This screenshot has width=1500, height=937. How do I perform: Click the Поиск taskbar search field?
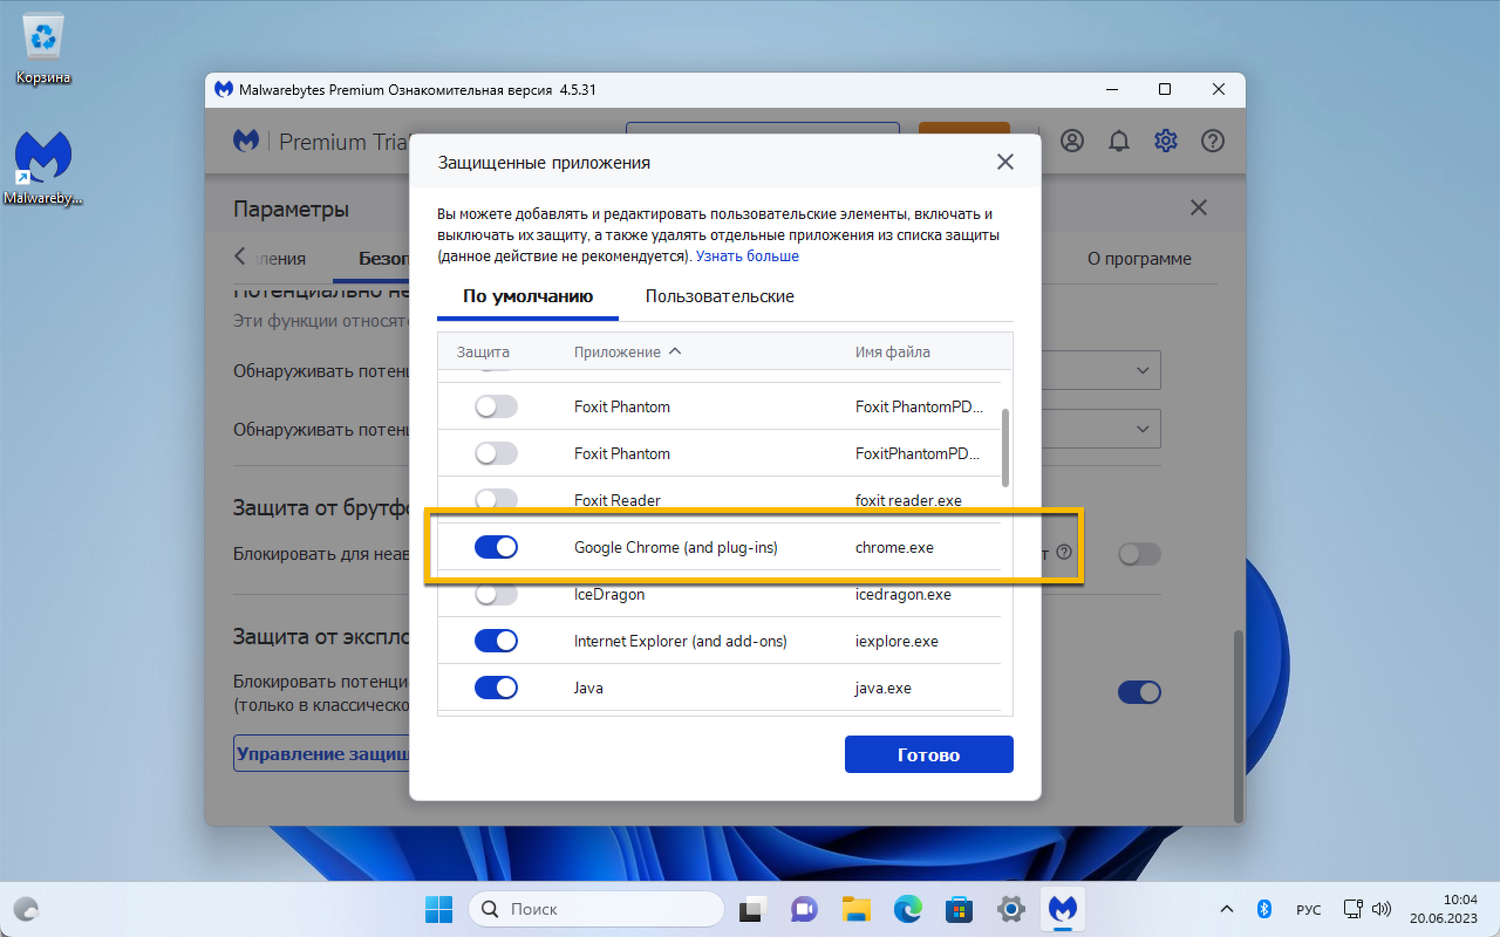pyautogui.click(x=596, y=909)
